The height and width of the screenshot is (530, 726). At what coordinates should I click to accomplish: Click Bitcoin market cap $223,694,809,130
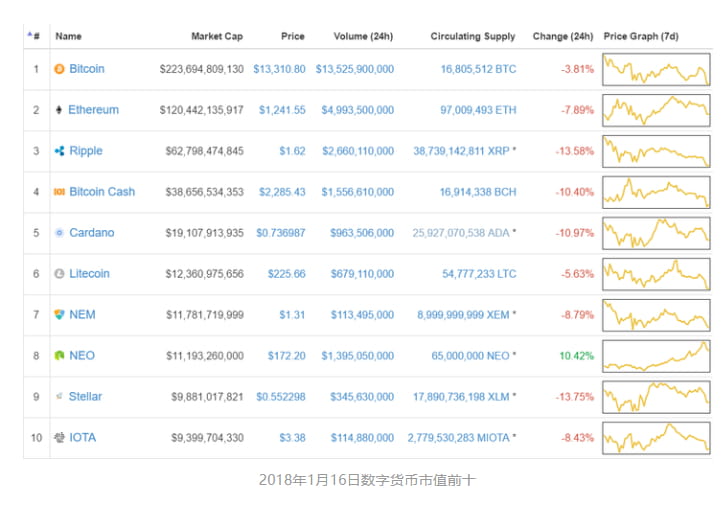coord(201,69)
